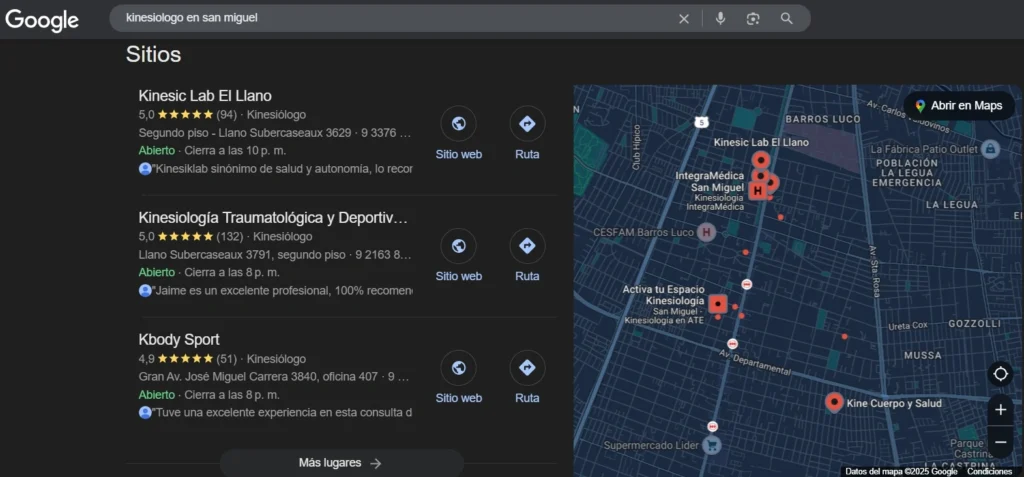The width and height of the screenshot is (1024, 477).
Task: Zoom out the map with minus button
Action: pyautogui.click(x=1000, y=442)
